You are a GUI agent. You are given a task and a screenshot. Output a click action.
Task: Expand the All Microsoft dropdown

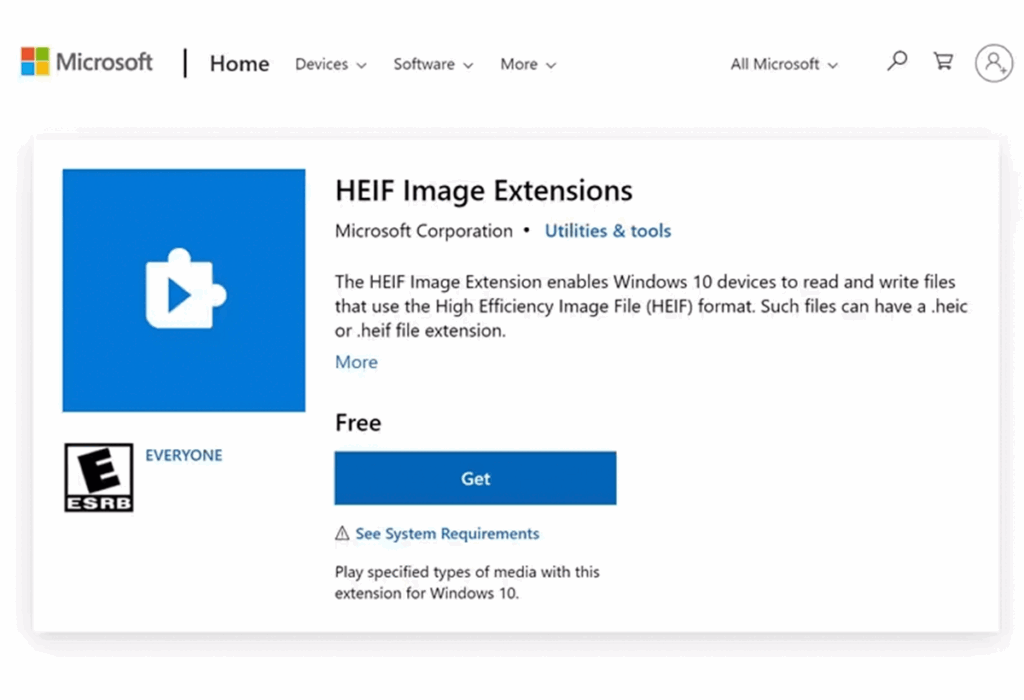[x=782, y=64]
